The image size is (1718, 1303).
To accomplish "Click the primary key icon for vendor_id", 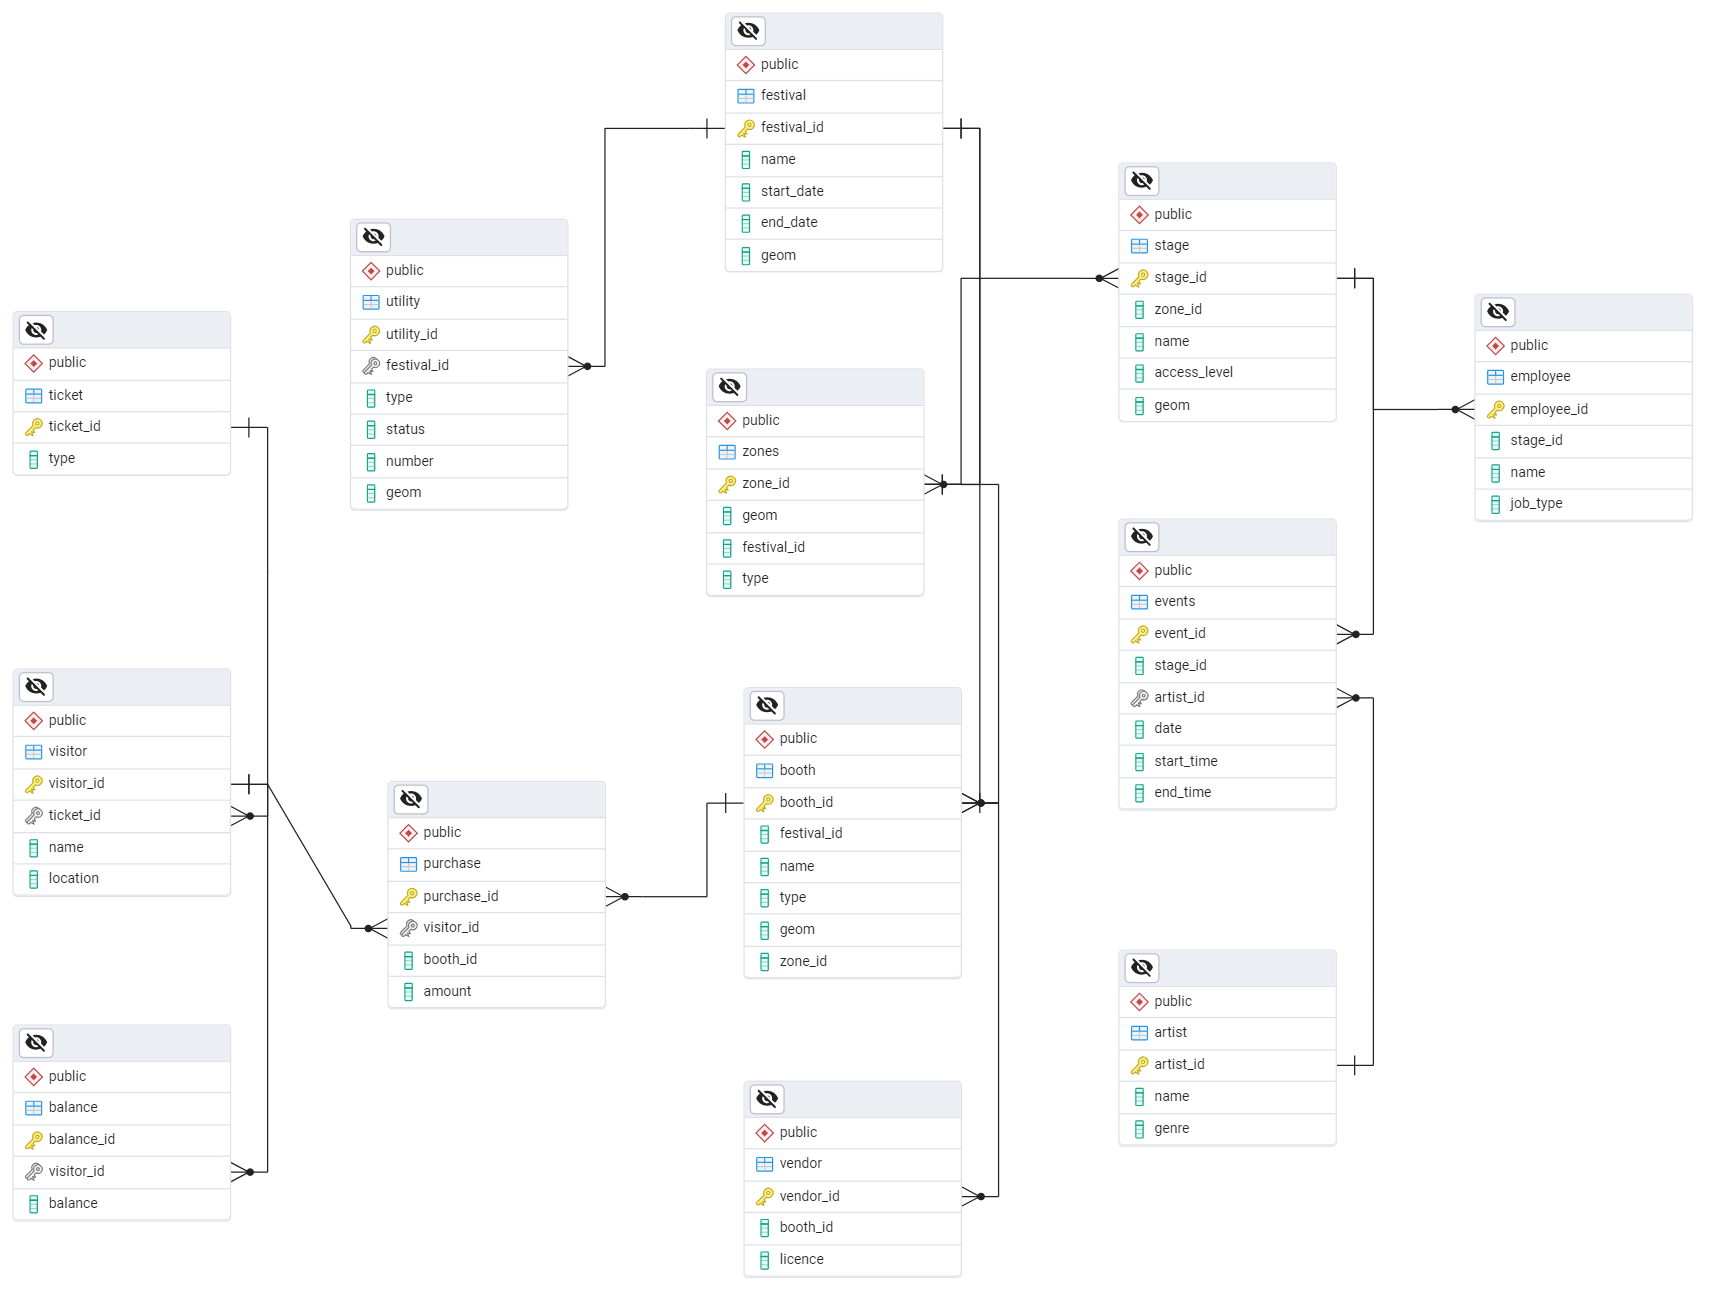I will 765,1197.
